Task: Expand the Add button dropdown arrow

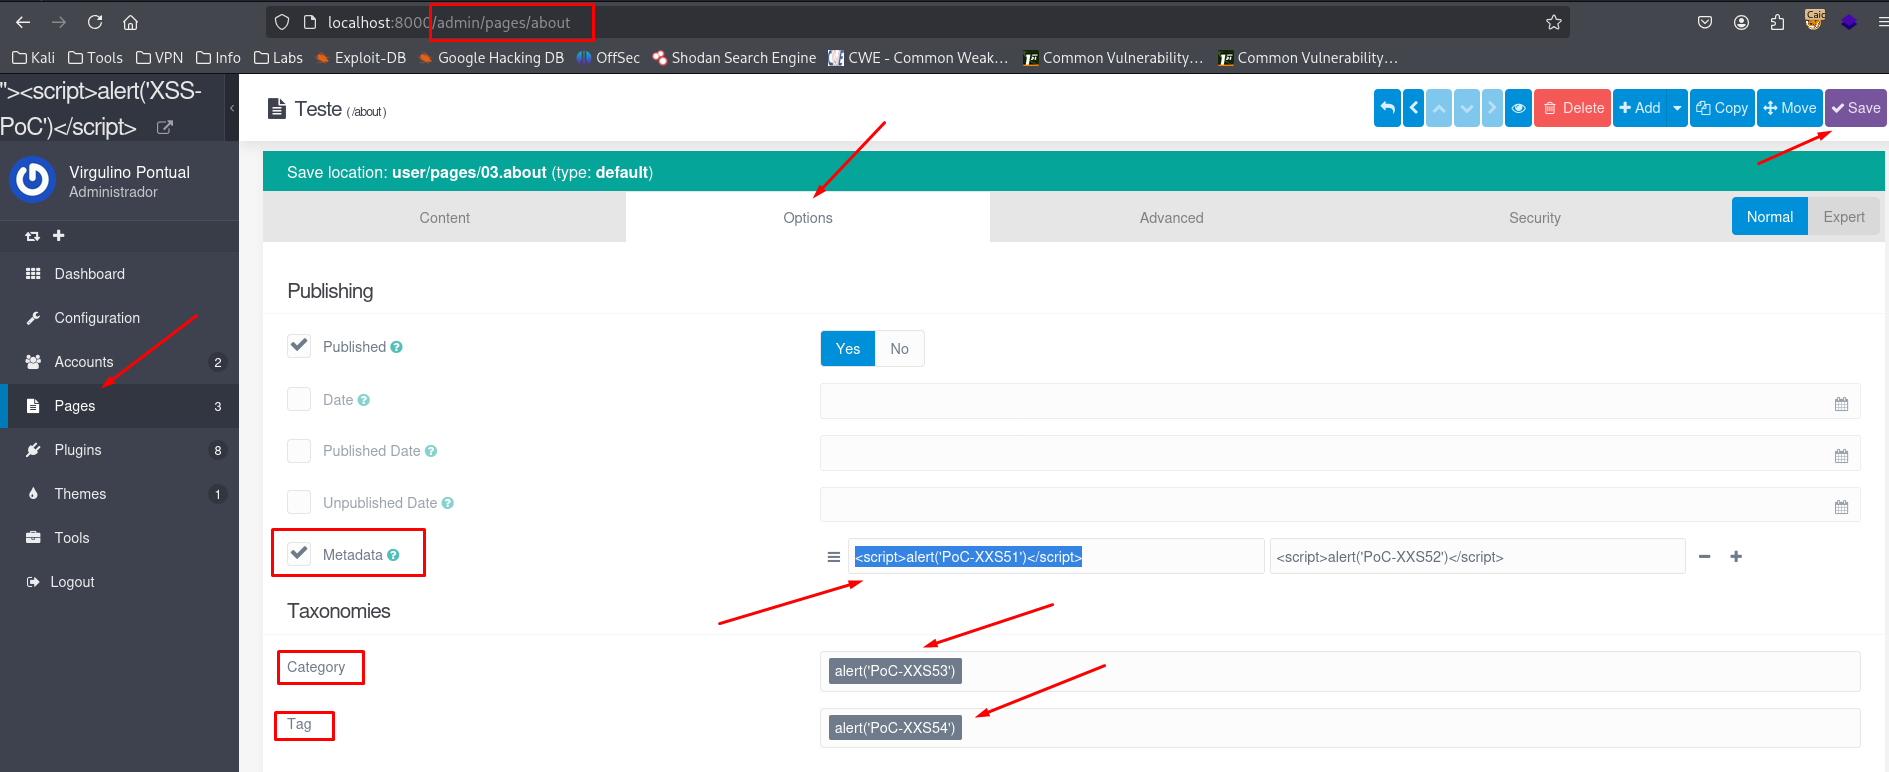Action: click(x=1677, y=108)
